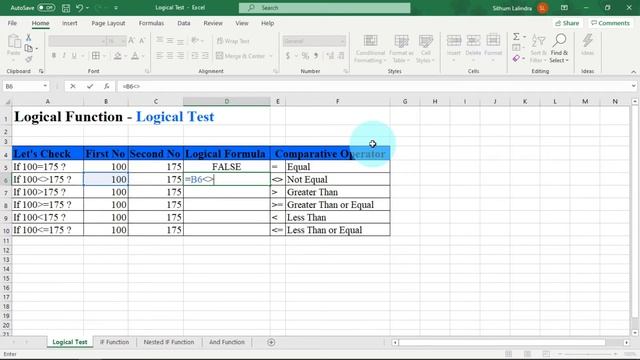Switch to the Review tab
The height and width of the screenshot is (360, 640).
[x=213, y=23]
